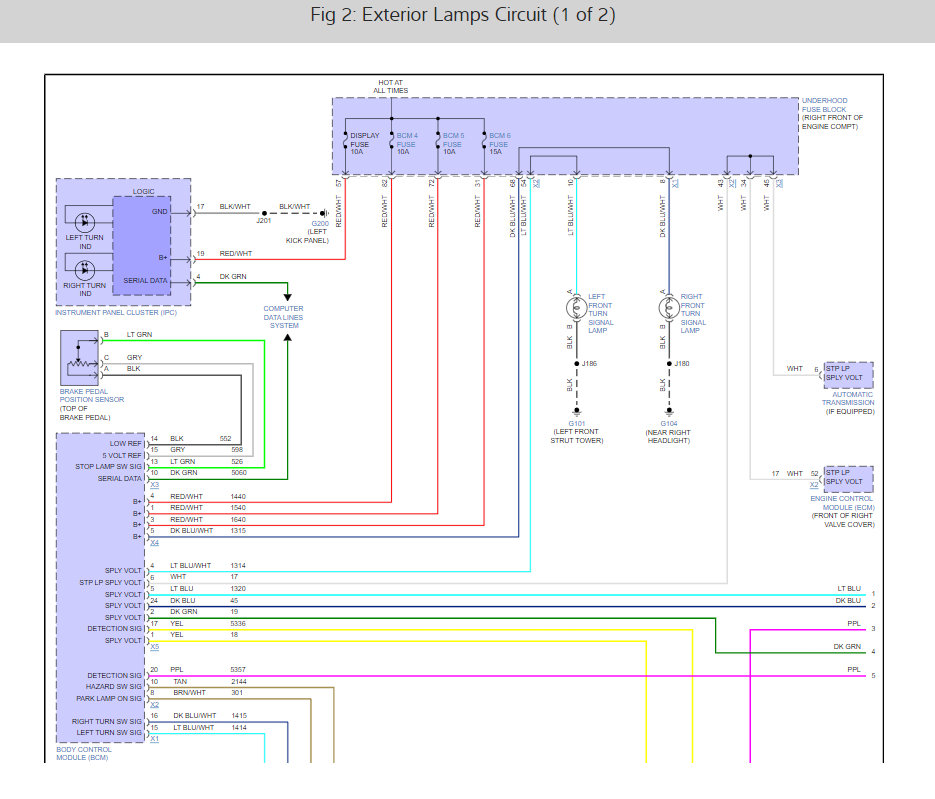Open the AUTOMATIC TRANSMISSION link
935x799 pixels.
pyautogui.click(x=849, y=398)
